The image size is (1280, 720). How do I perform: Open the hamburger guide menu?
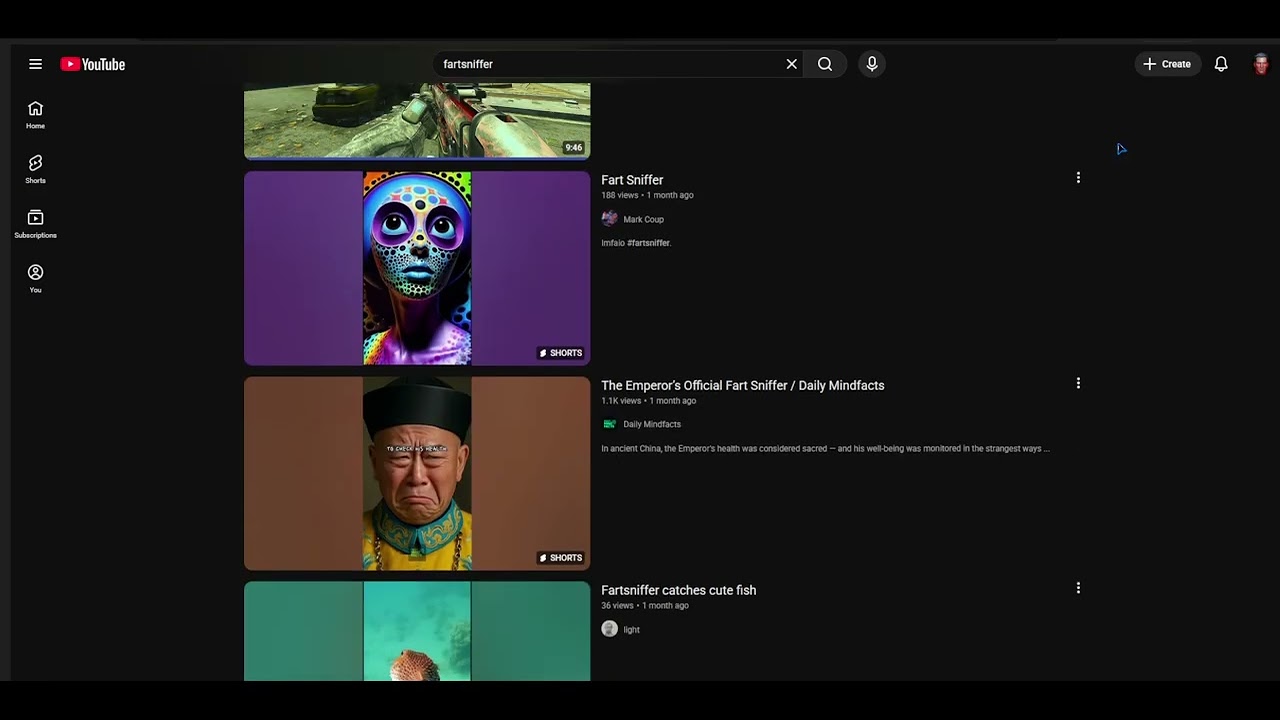36,64
